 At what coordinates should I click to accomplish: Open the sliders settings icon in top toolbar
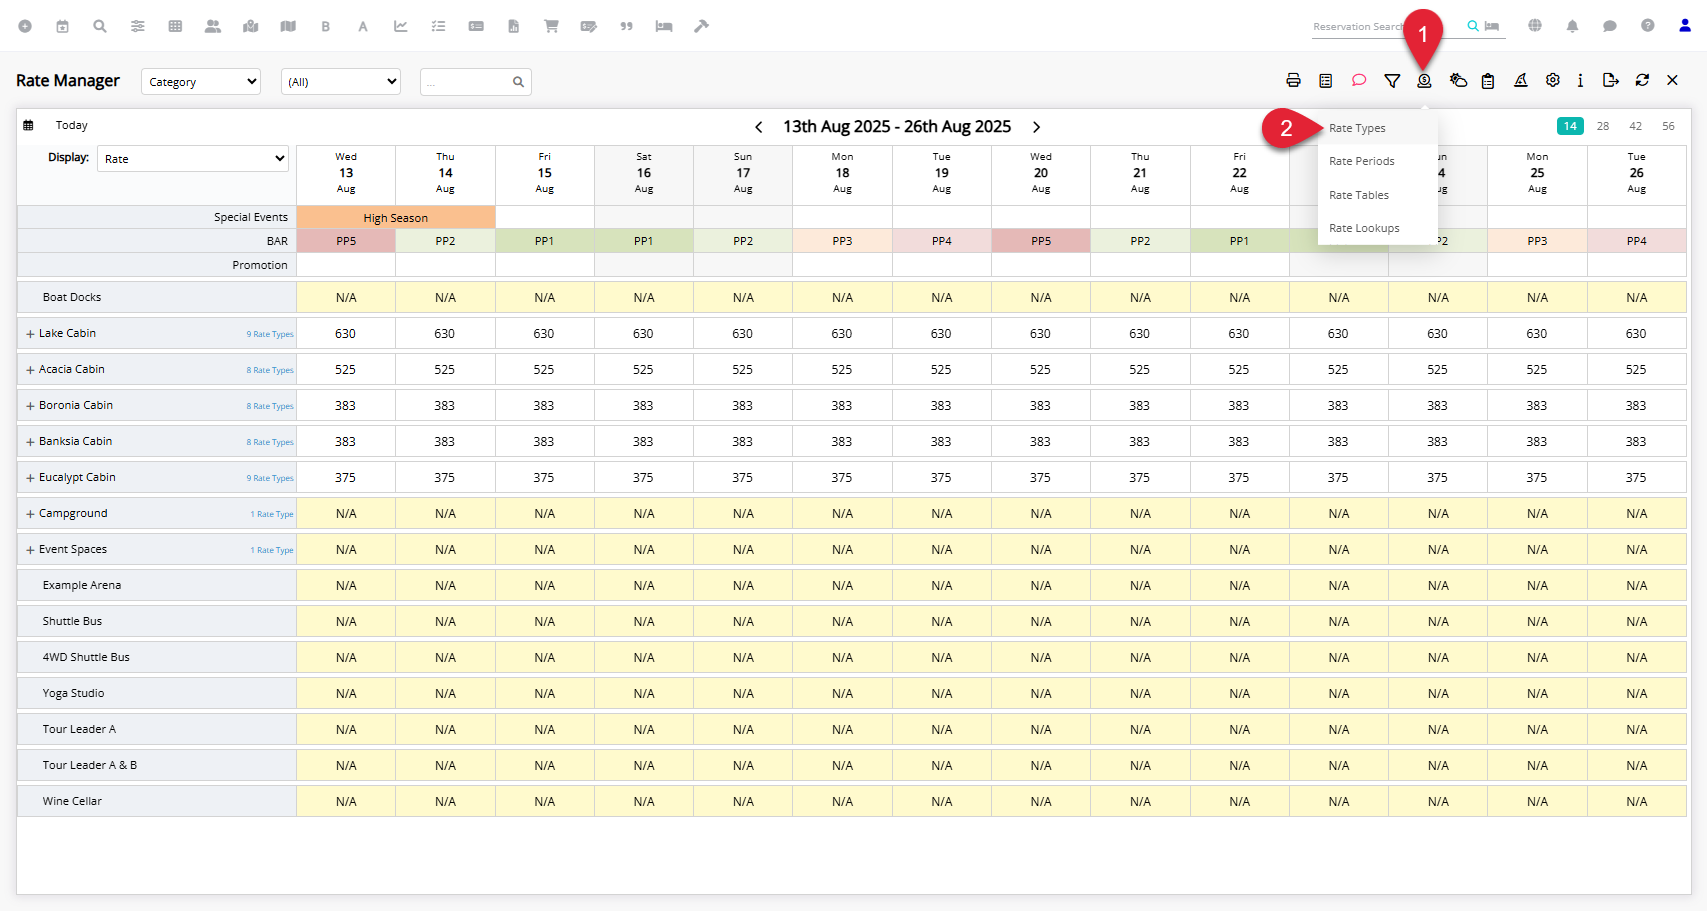click(x=138, y=26)
